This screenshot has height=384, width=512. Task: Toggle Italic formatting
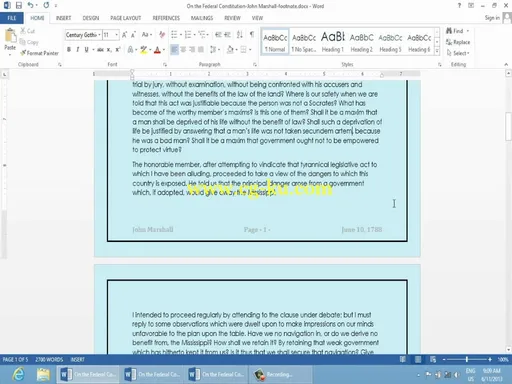77,50
